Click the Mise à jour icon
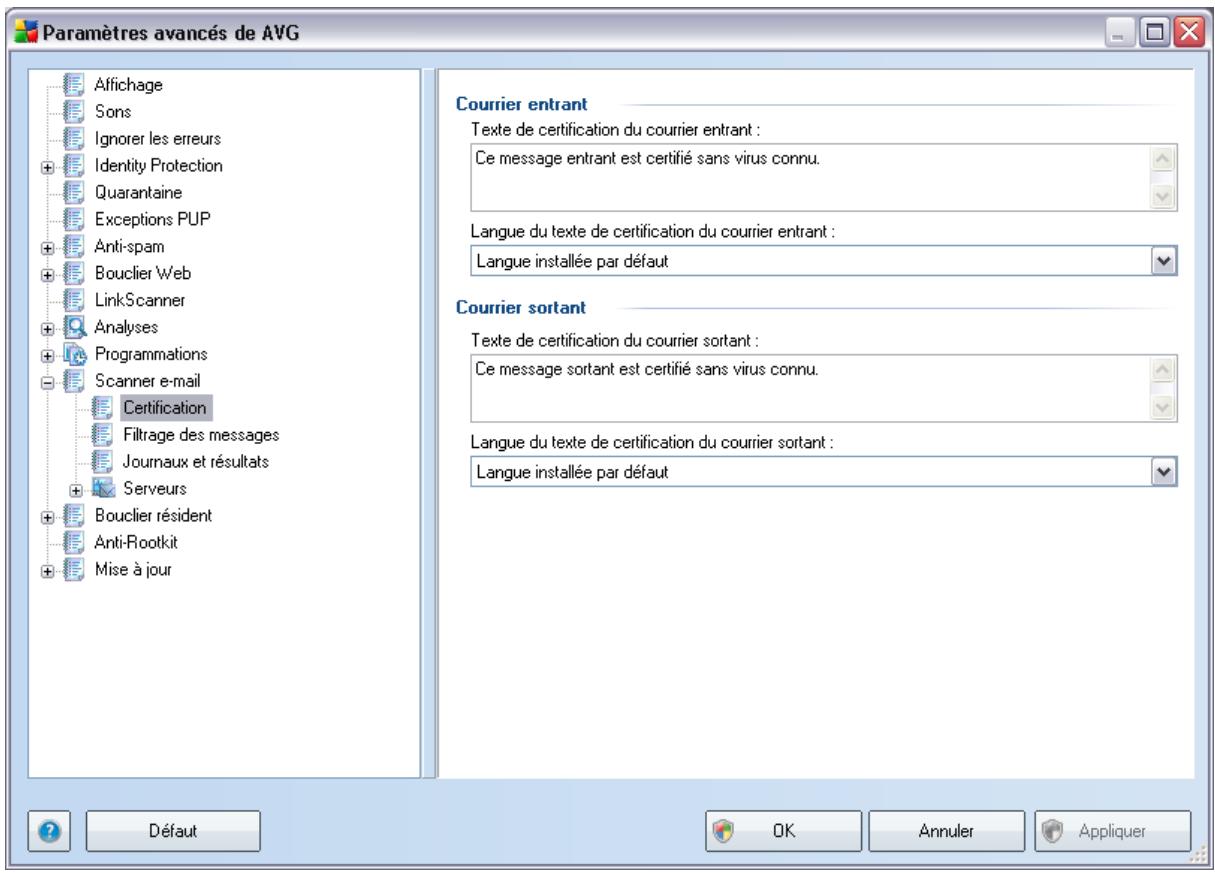This screenshot has height=873, width=1215. [72, 570]
